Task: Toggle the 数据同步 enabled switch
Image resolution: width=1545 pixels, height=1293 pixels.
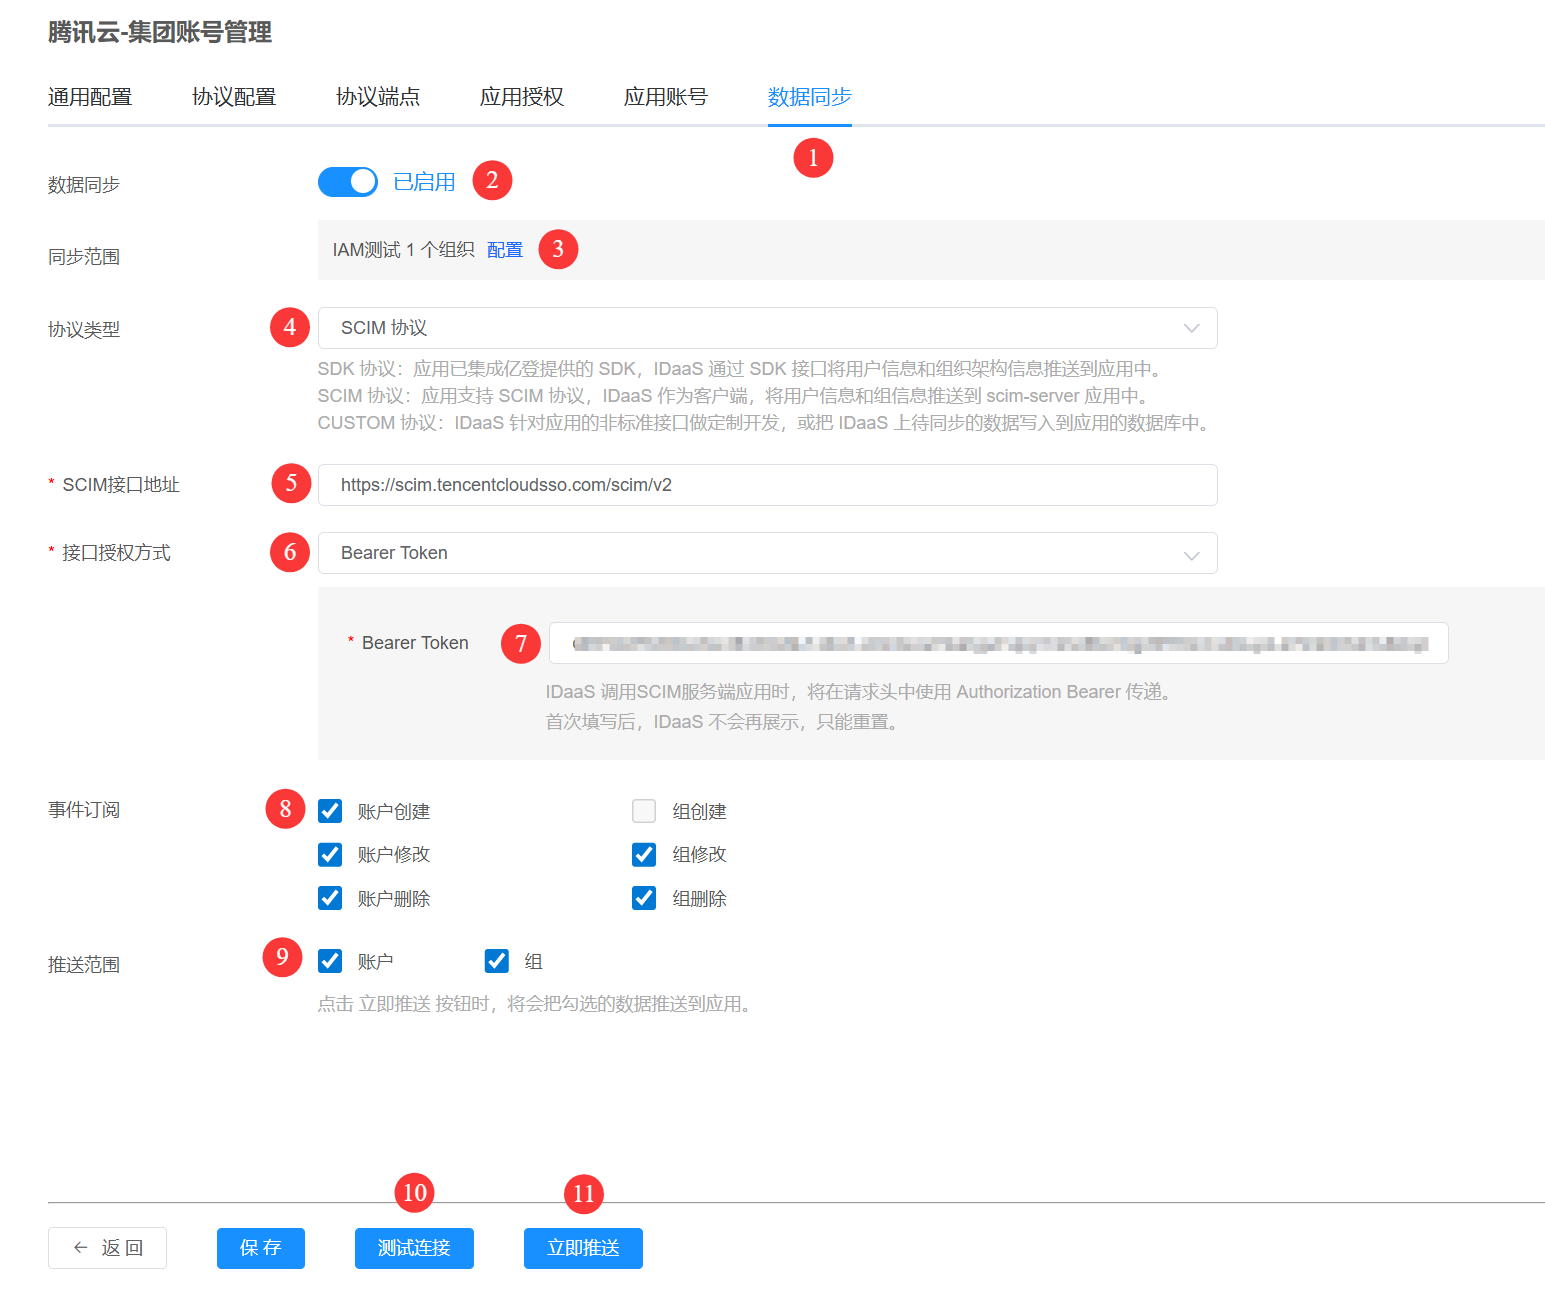Action: [347, 182]
